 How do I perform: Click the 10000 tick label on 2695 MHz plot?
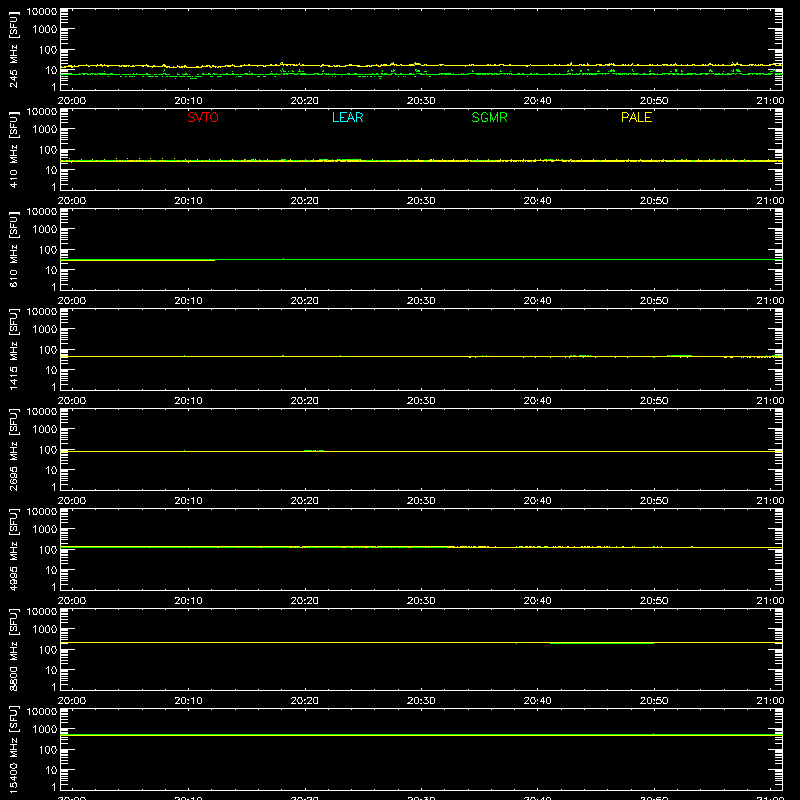(42, 412)
